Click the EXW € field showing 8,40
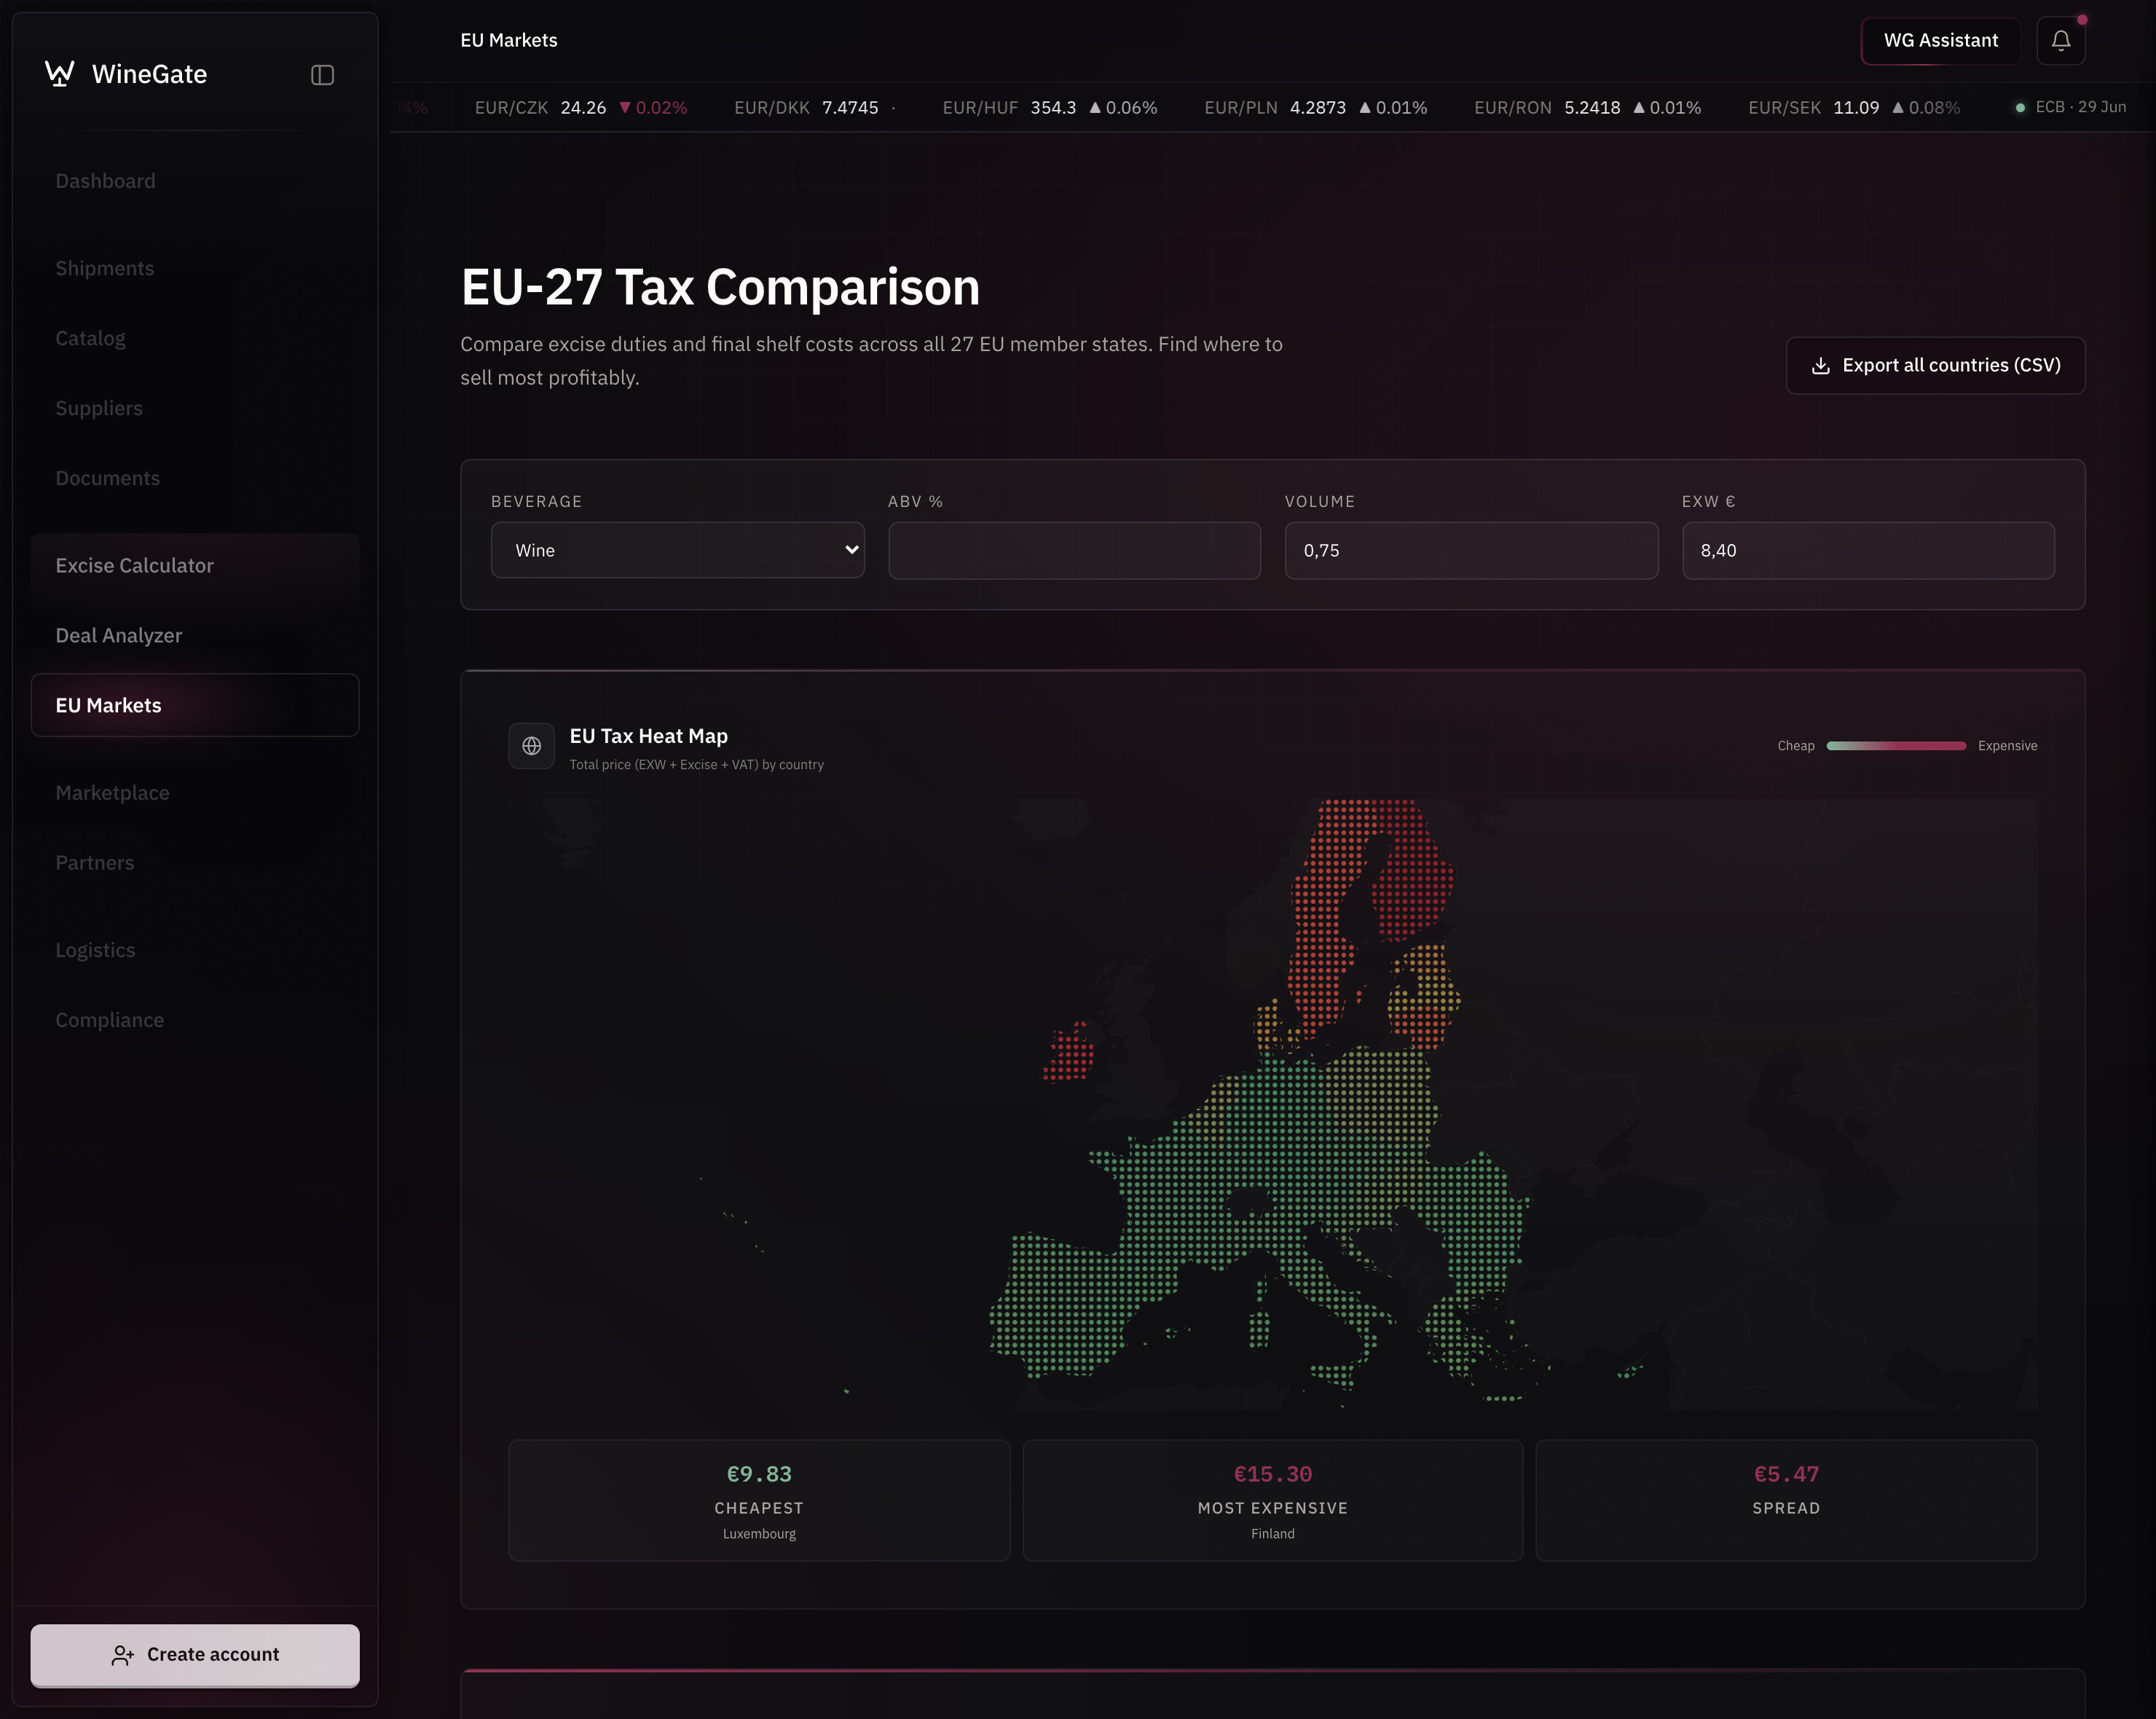Viewport: 2156px width, 1719px height. (1868, 550)
